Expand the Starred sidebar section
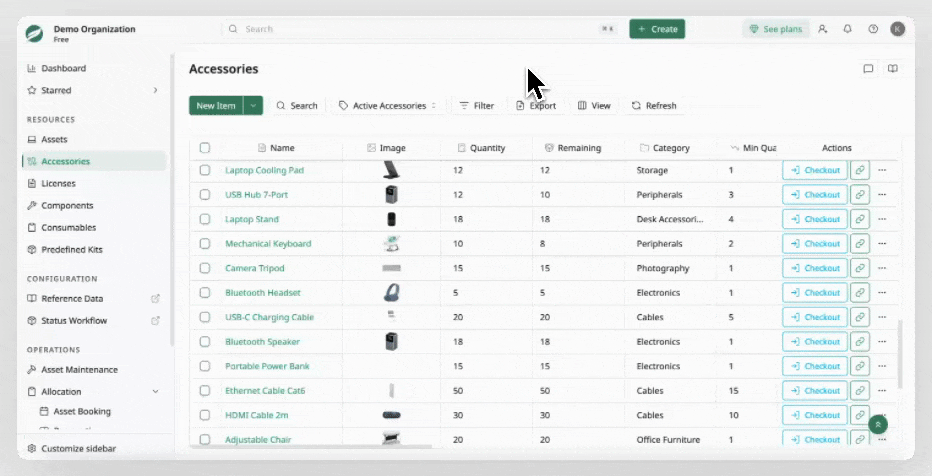The width and height of the screenshot is (932, 476). (x=155, y=90)
